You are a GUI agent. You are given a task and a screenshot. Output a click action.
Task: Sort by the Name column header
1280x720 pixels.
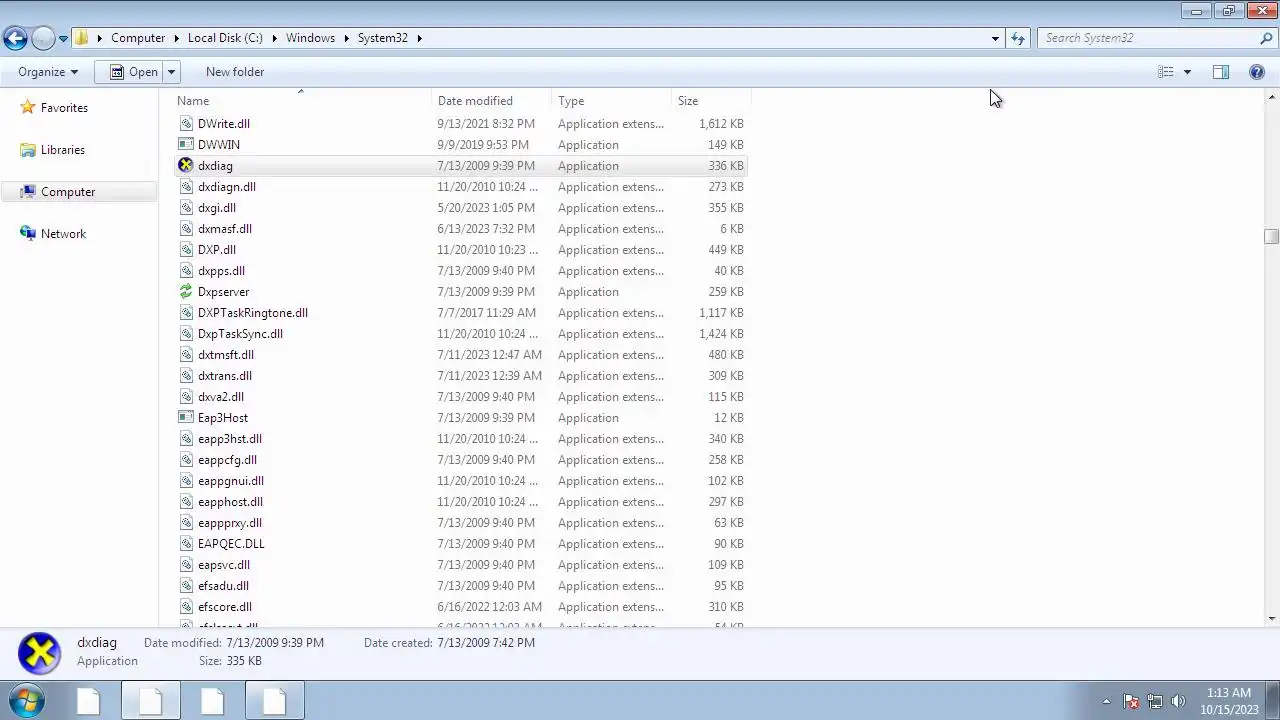pos(303,101)
